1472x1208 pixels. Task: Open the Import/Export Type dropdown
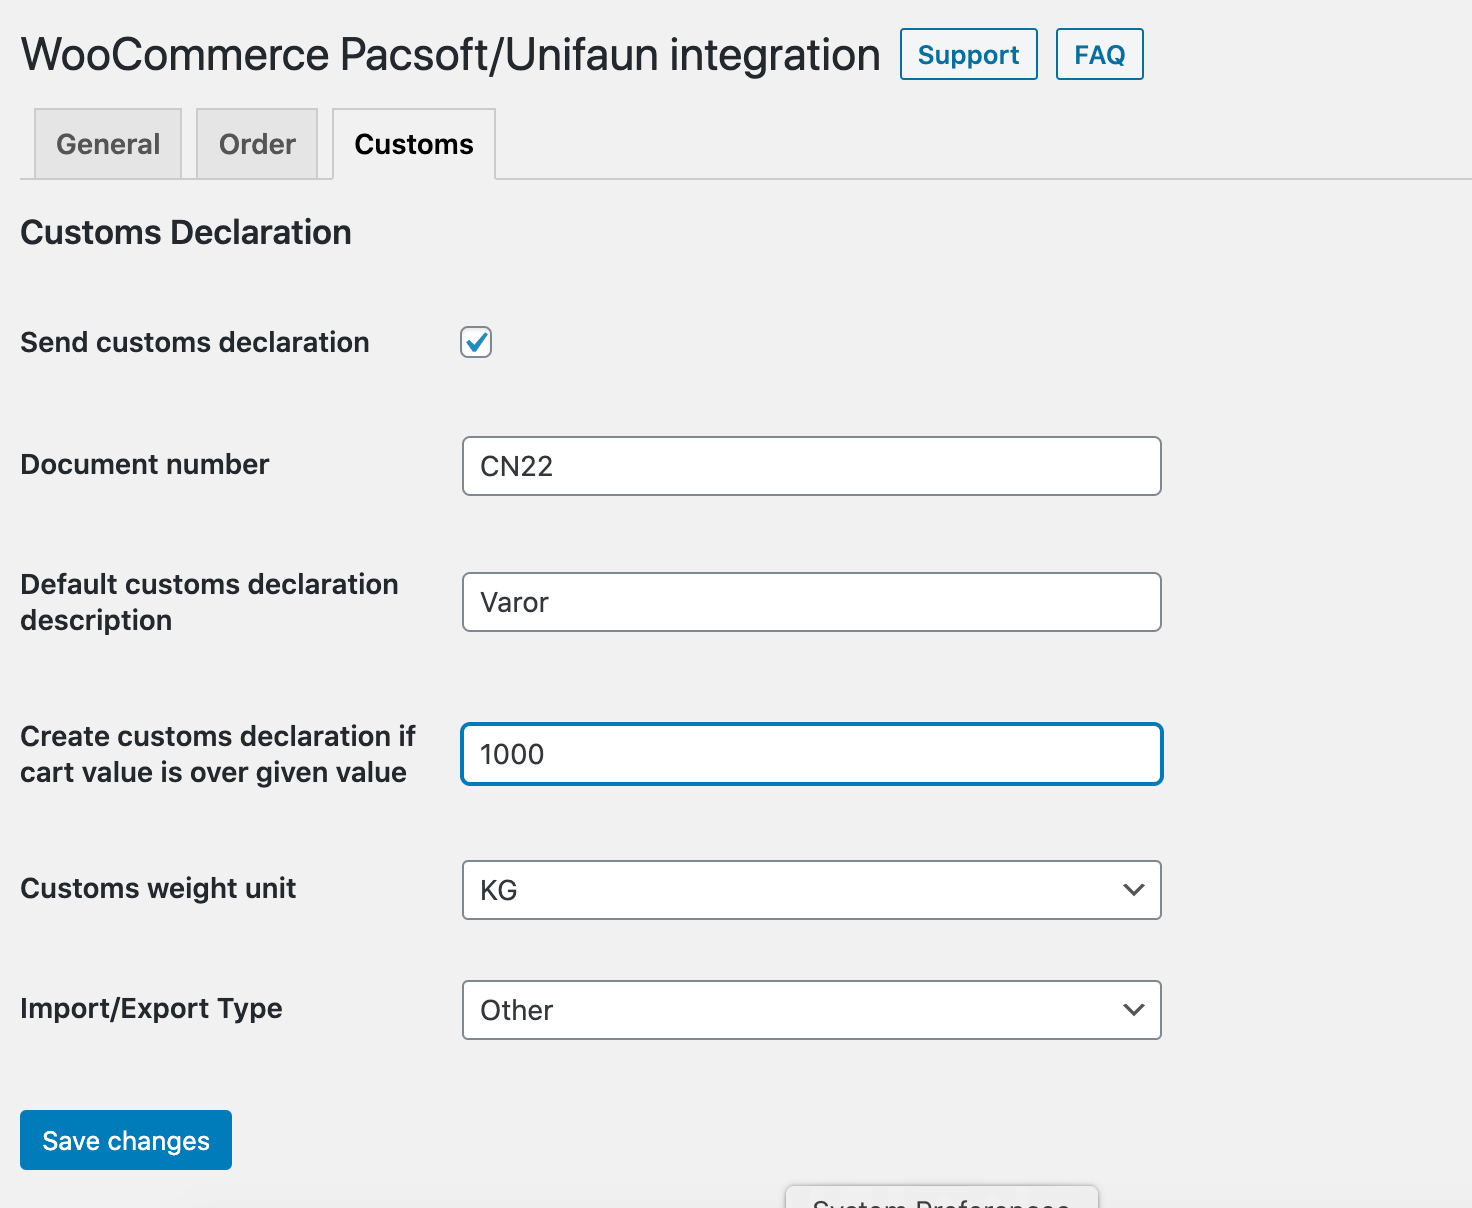pos(811,1010)
